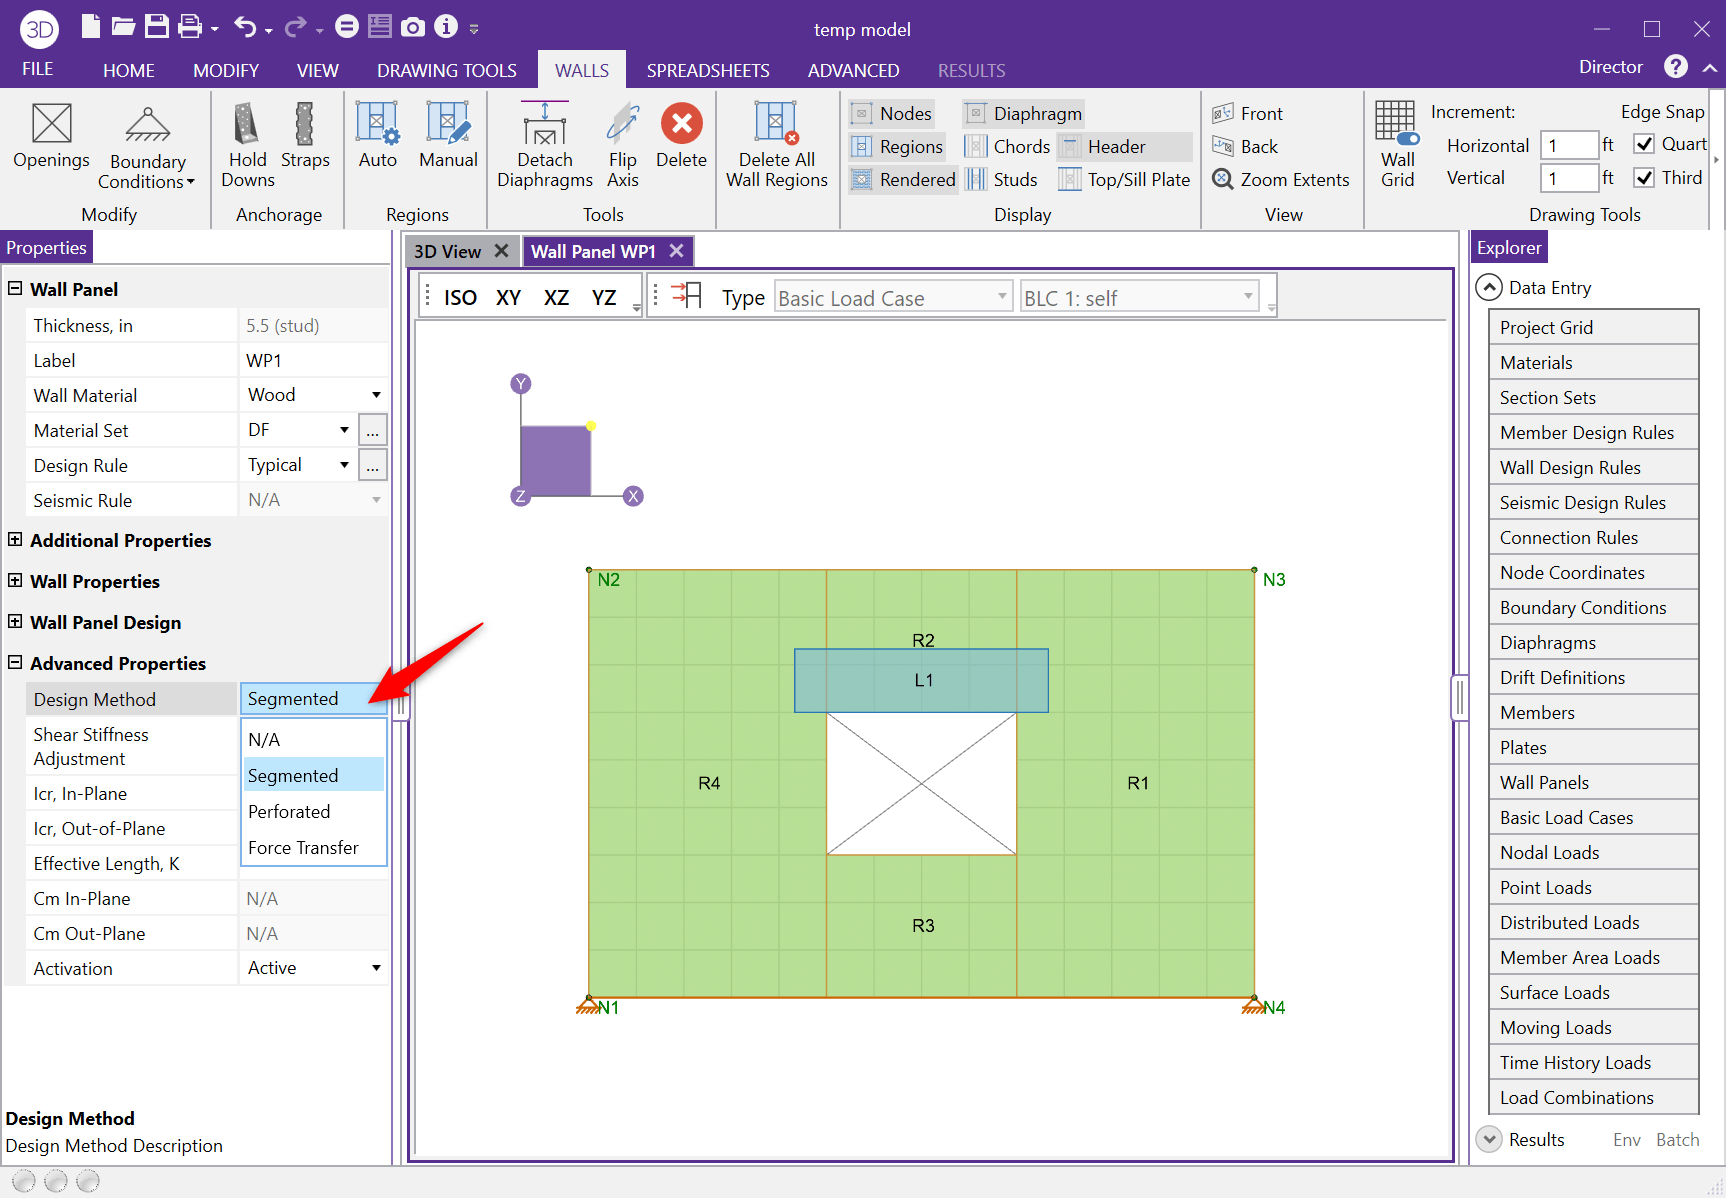Select the Hold Downs anchorage tool
The width and height of the screenshot is (1726, 1198).
(x=247, y=126)
